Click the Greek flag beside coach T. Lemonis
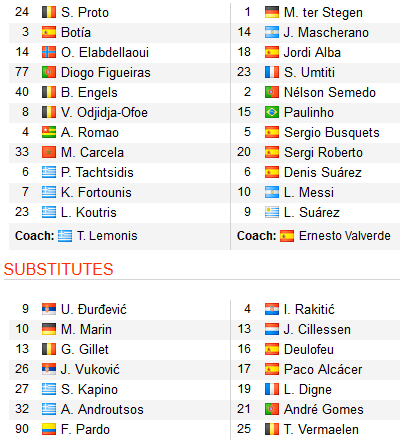403x444 pixels. click(65, 236)
